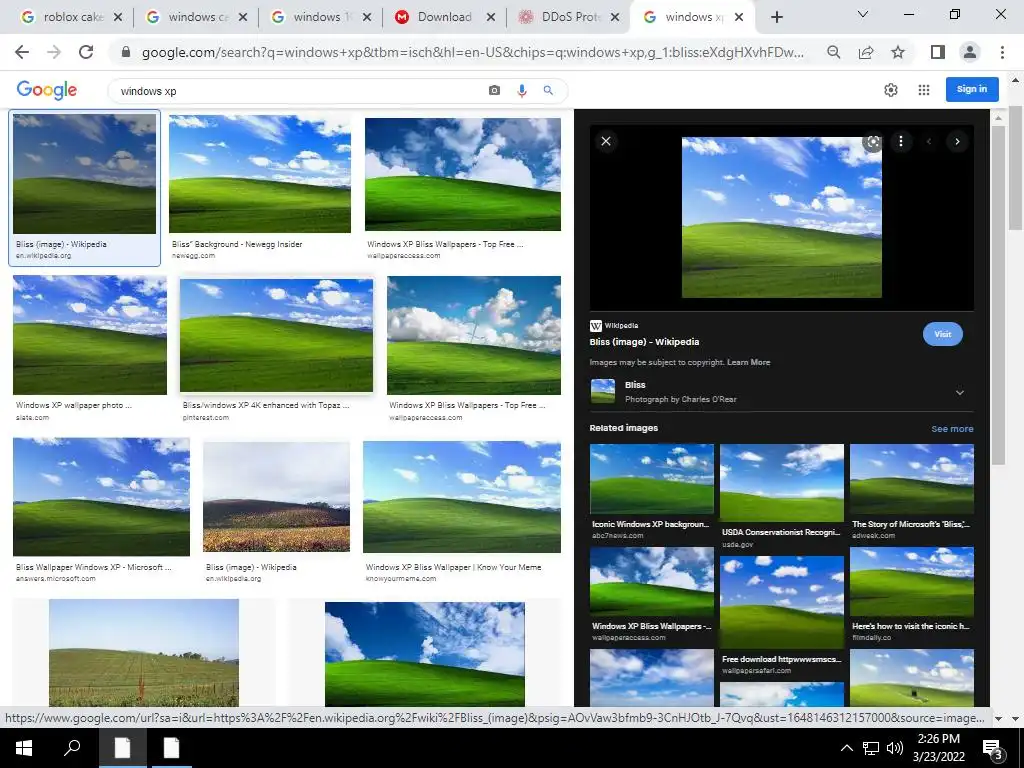Click See more related images
Screen dimensions: 1024x768
952,429
